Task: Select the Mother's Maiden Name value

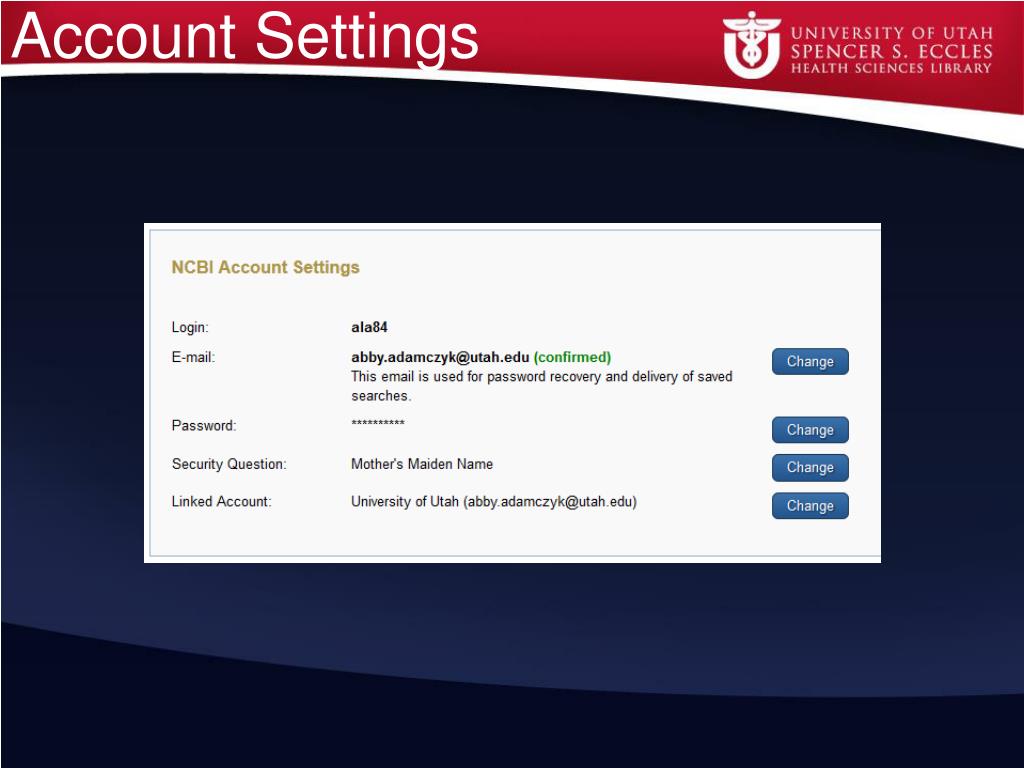Action: [422, 464]
